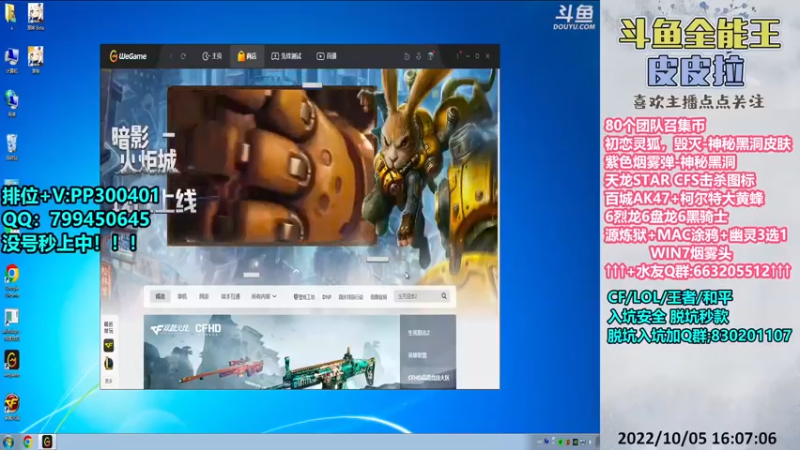Open the 直播 live stream tab

pos(327,56)
